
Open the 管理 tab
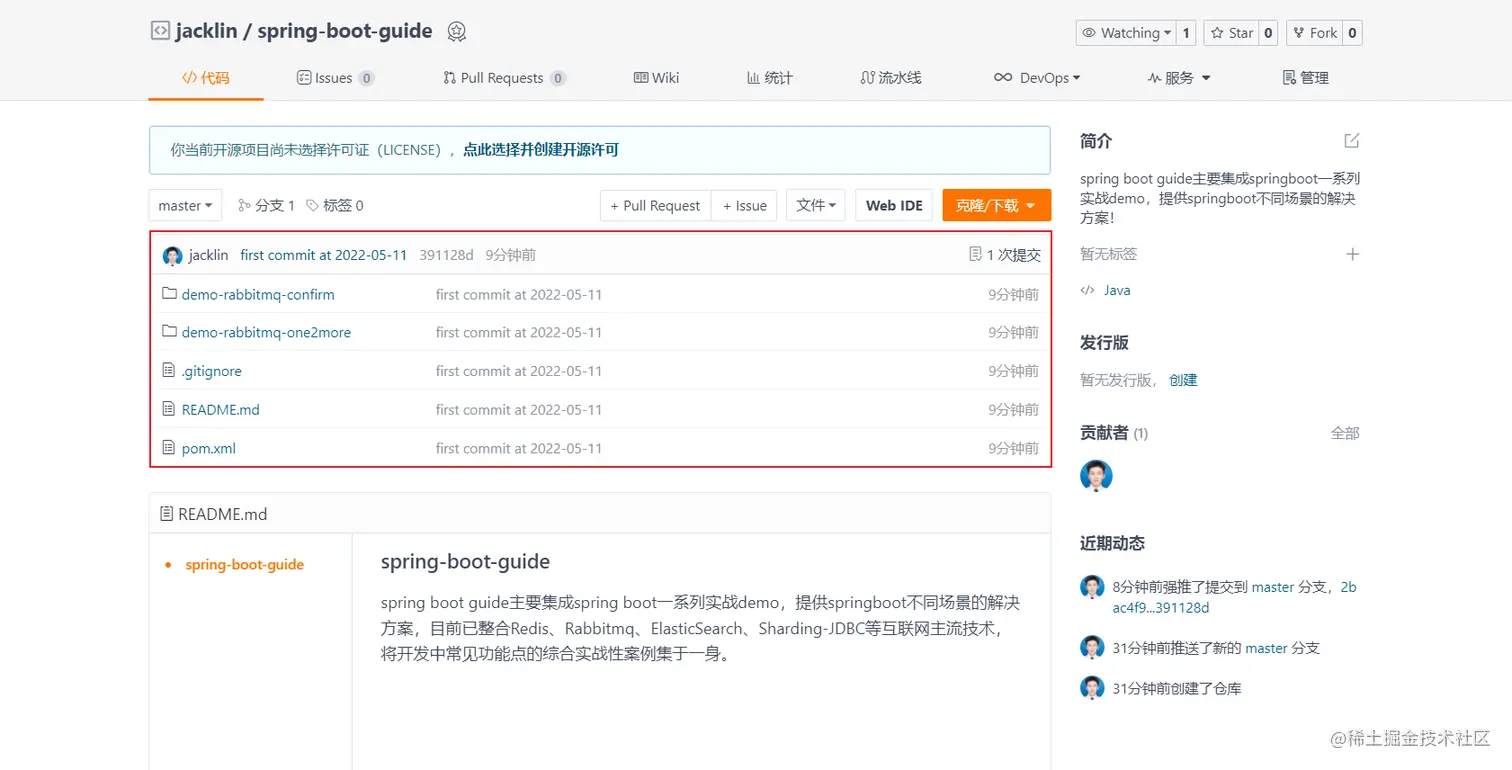[1306, 78]
